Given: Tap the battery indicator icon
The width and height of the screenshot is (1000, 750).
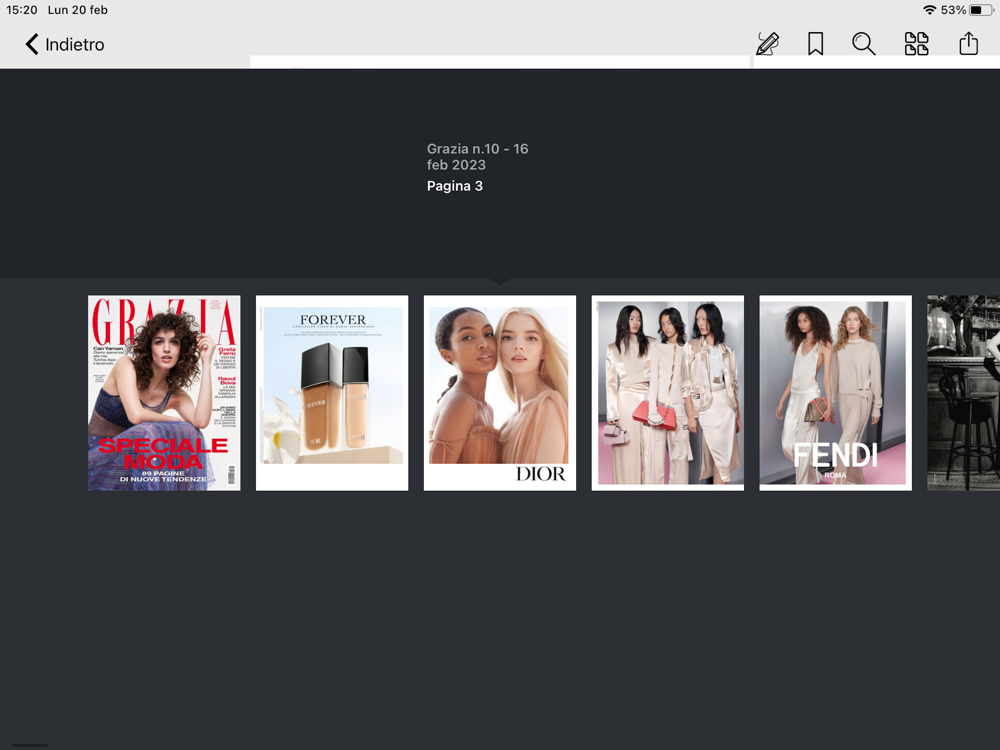Looking at the screenshot, I should pyautogui.click(x=982, y=10).
